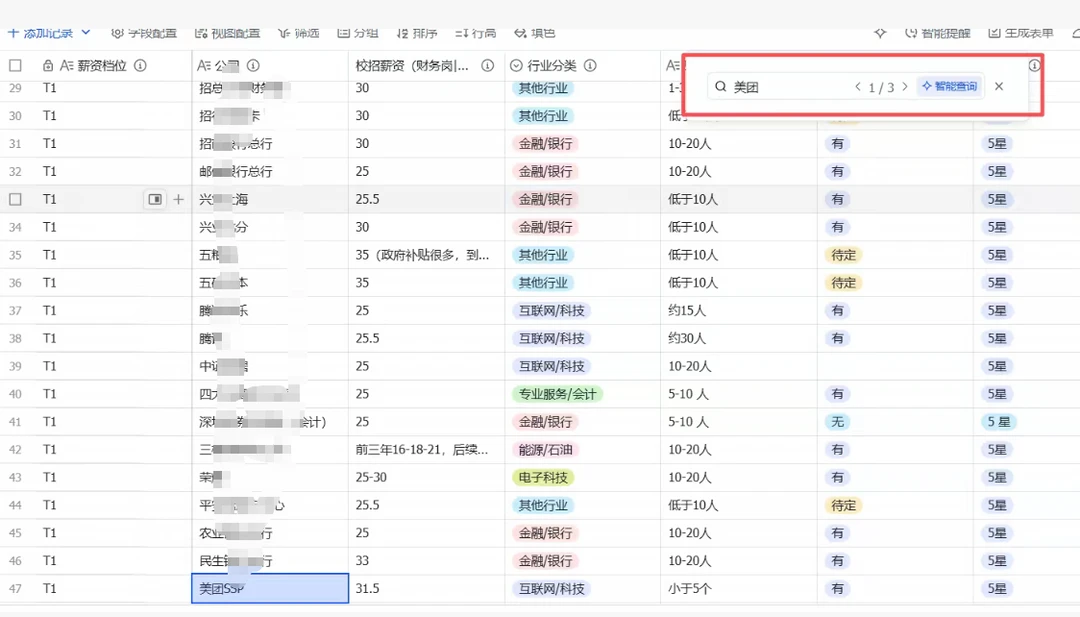Click the 5 星 tag in row 41
This screenshot has height=617, width=1080.
point(999,421)
